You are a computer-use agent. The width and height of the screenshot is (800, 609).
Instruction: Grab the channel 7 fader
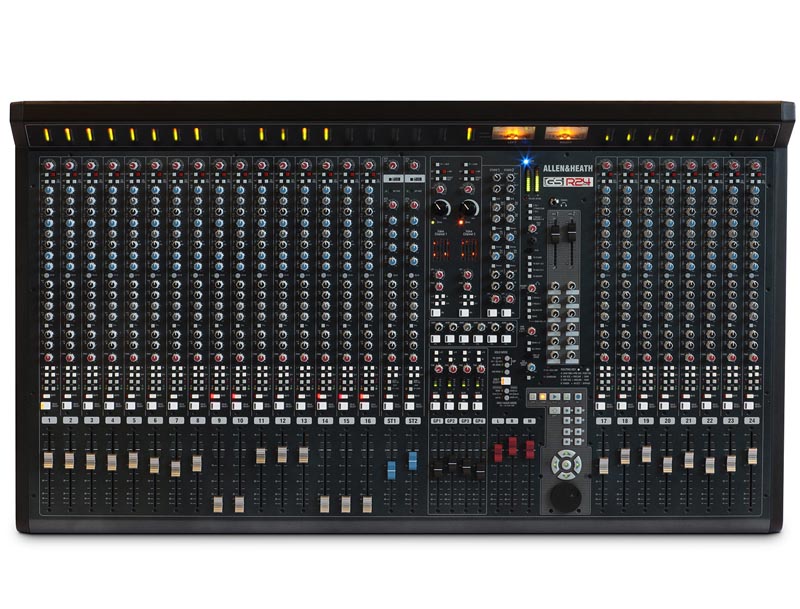pos(176,468)
